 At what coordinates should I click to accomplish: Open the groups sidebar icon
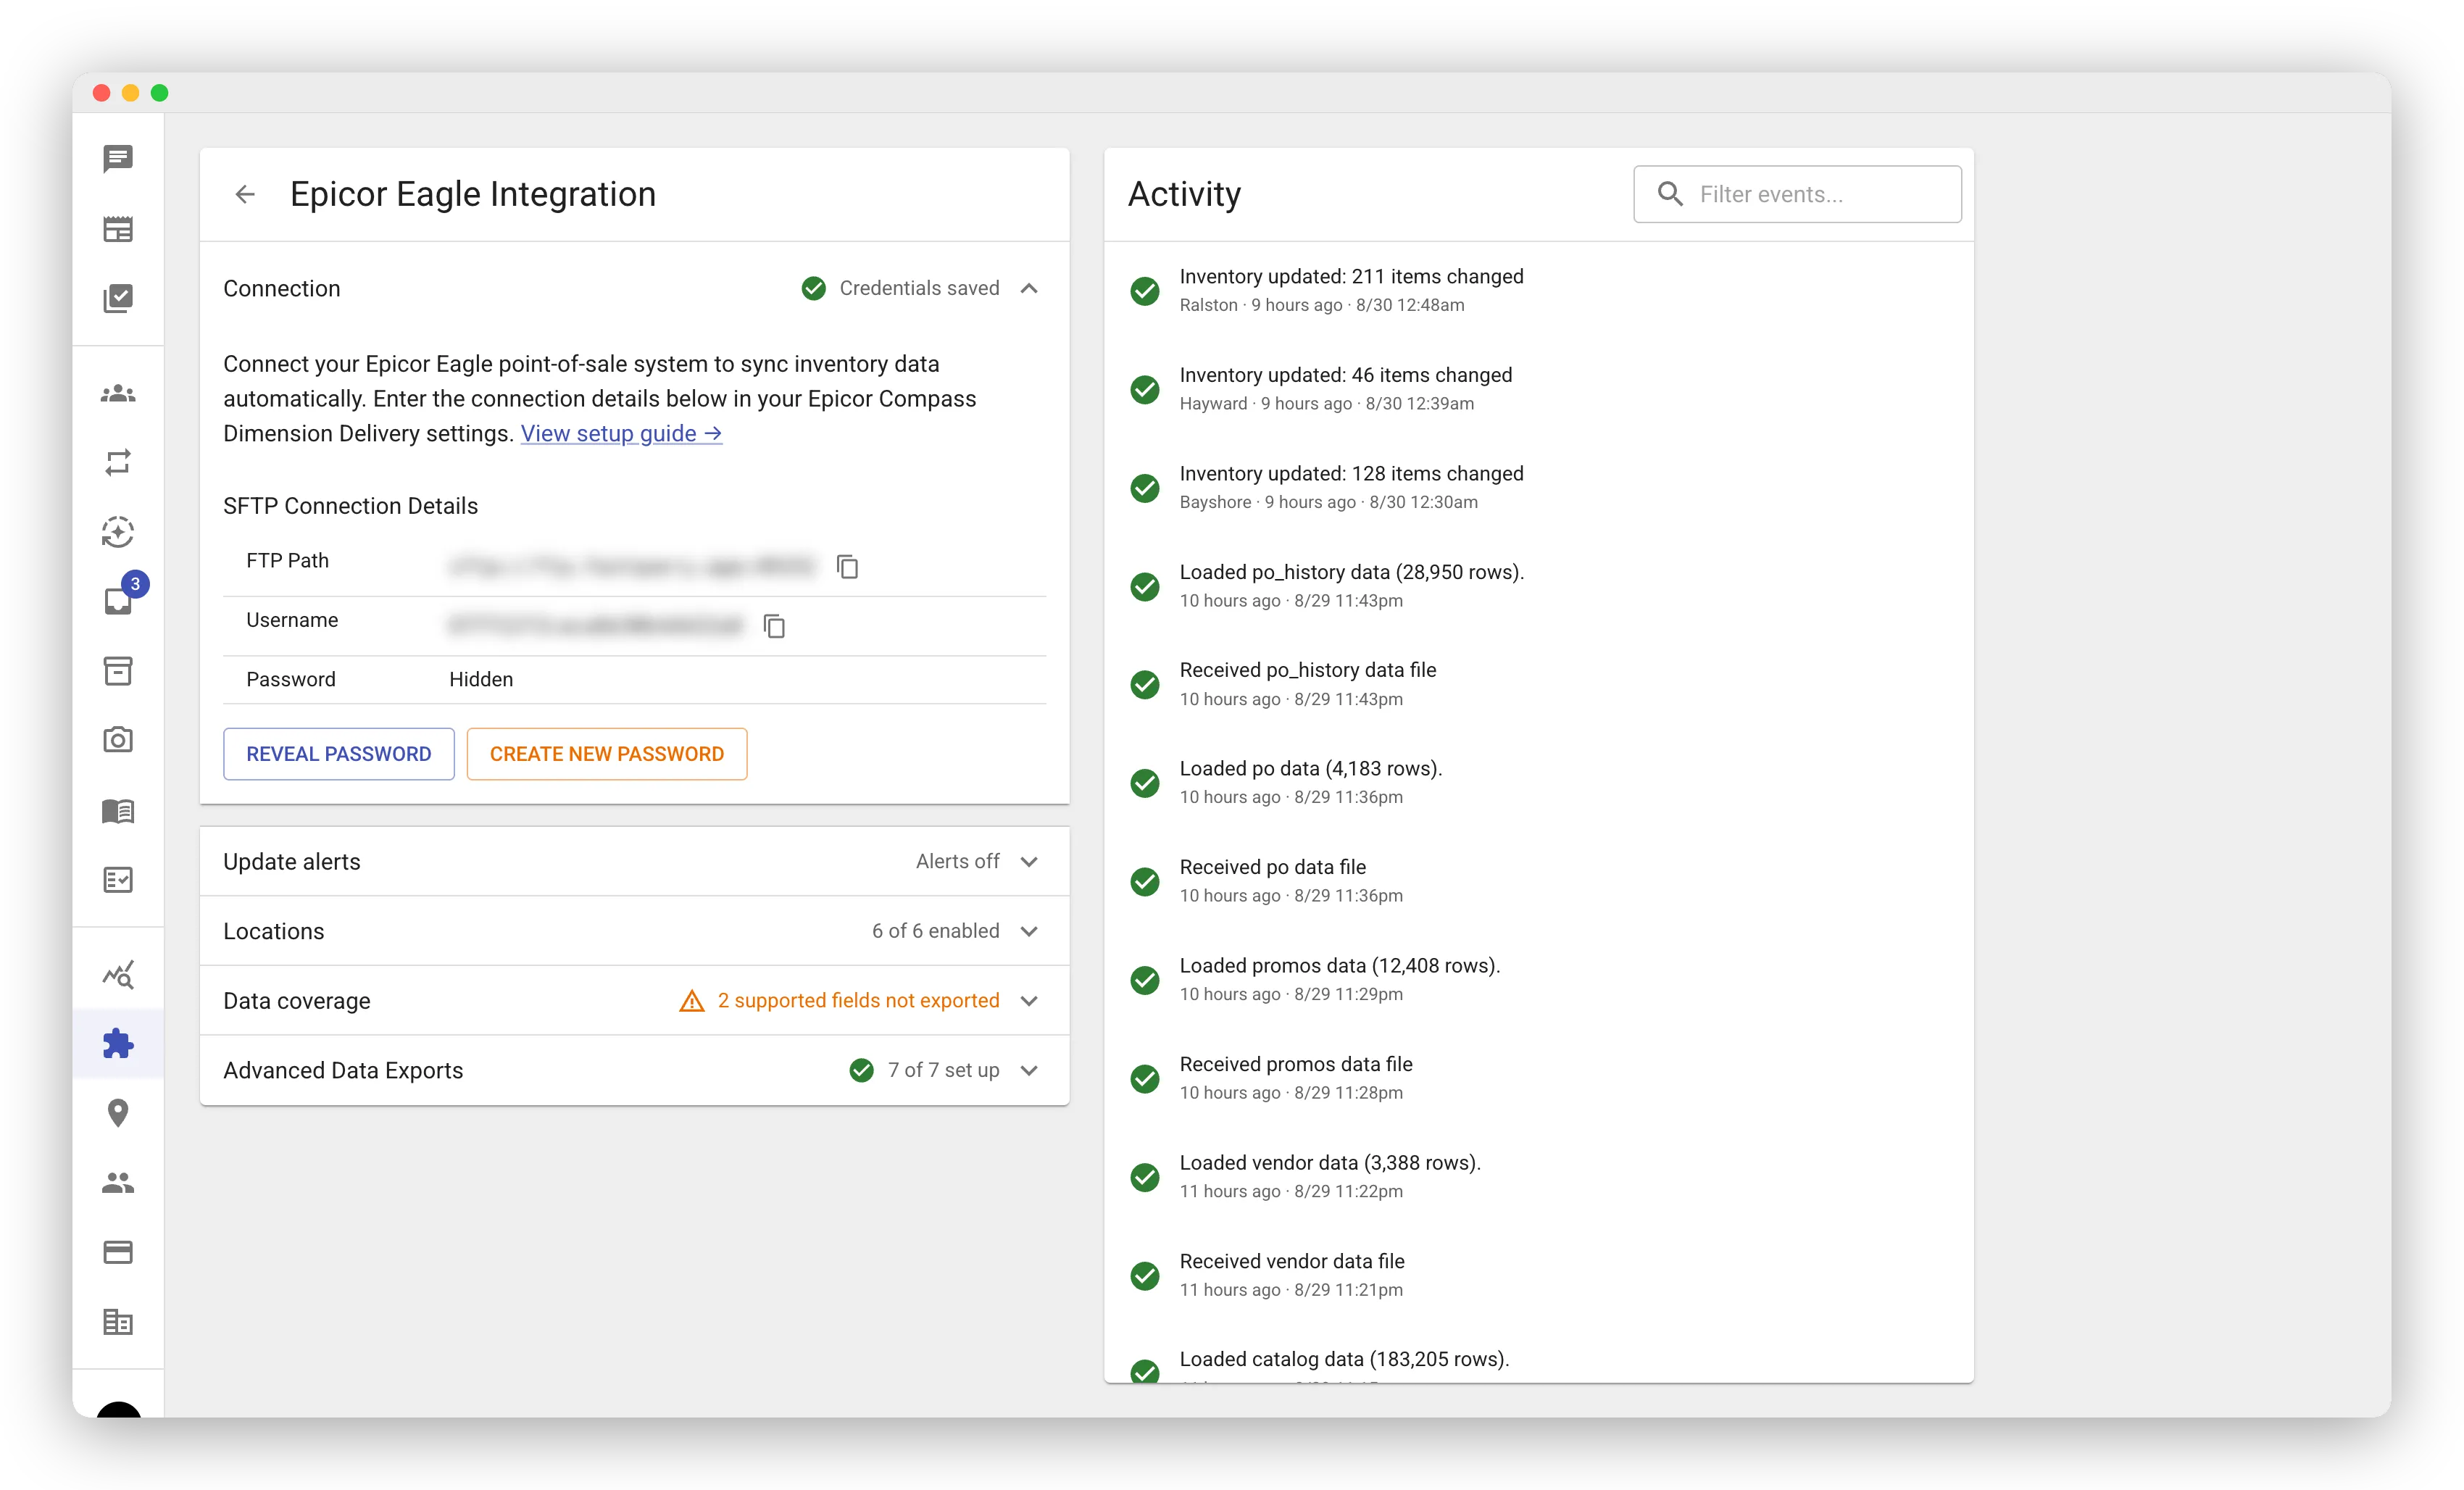point(118,393)
